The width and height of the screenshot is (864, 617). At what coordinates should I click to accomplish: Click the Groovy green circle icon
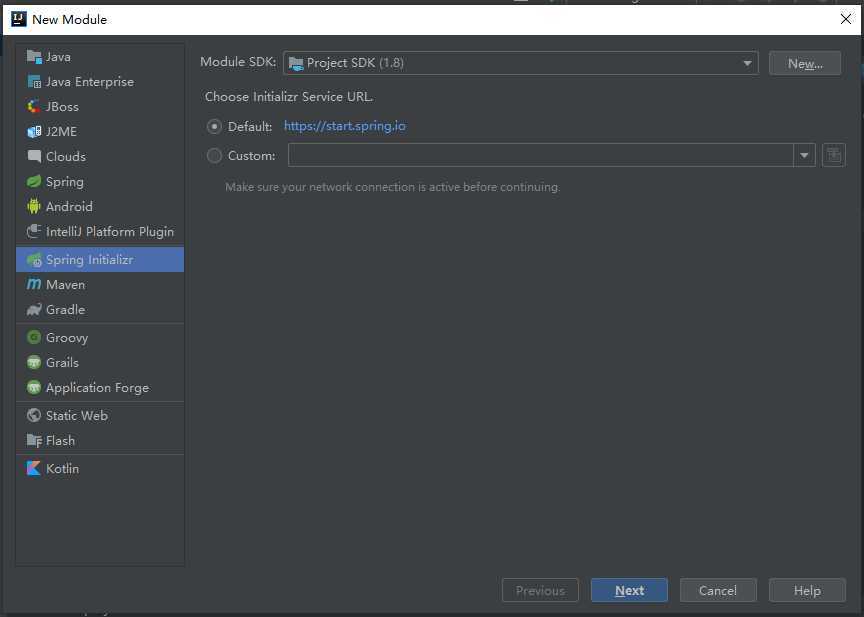tap(34, 337)
